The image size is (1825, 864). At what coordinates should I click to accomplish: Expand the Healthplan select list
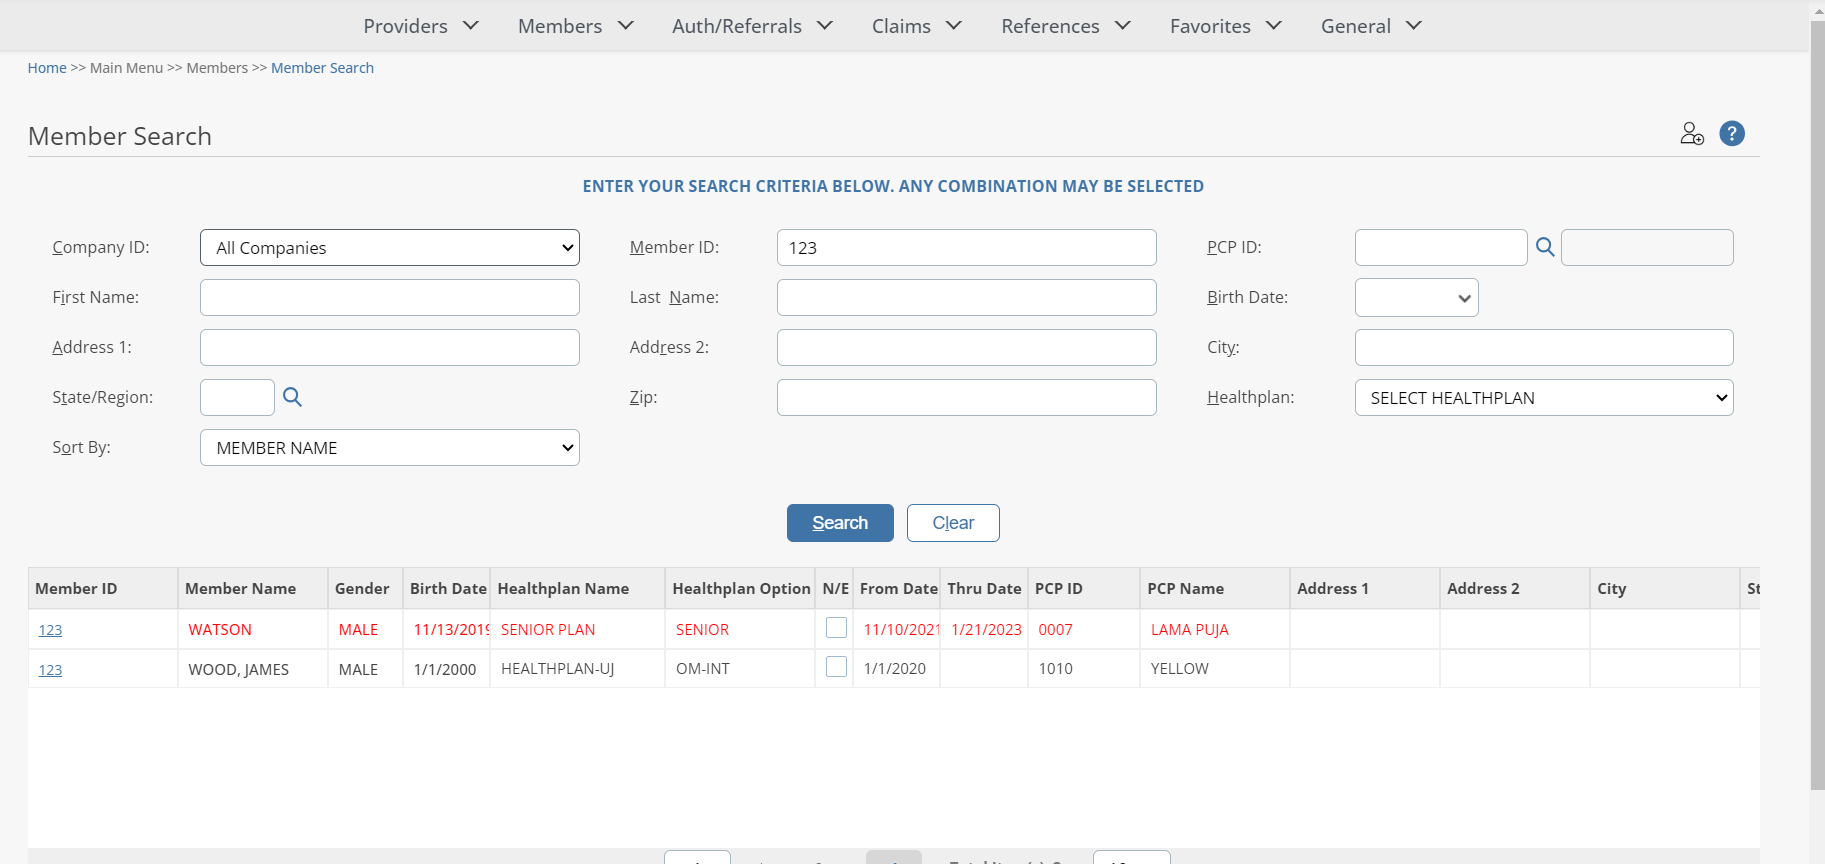click(x=1543, y=398)
